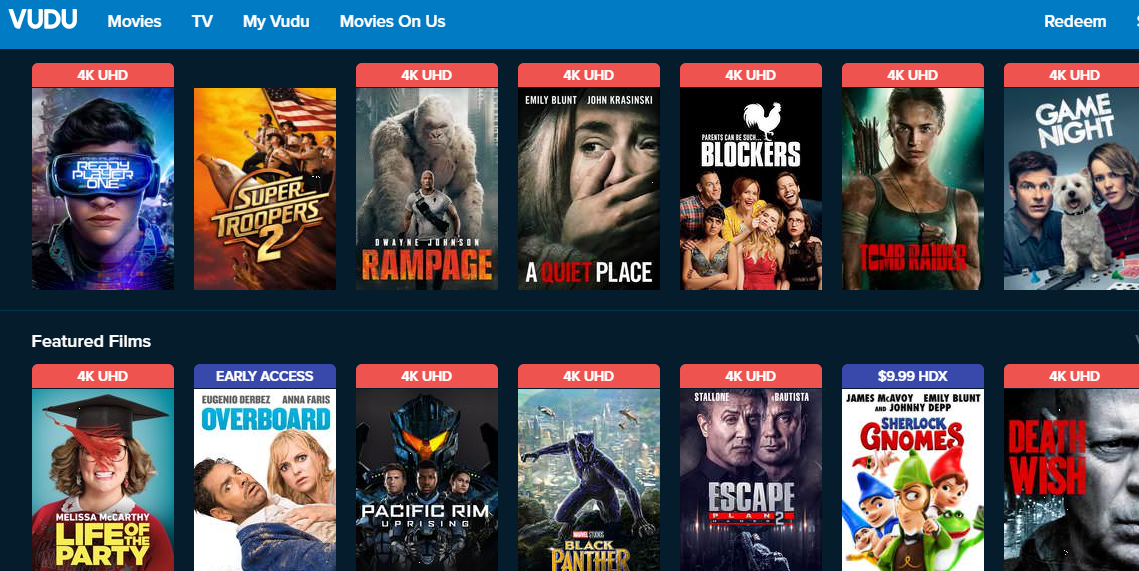
Task: Open Movies On Us section
Action: pos(392,22)
